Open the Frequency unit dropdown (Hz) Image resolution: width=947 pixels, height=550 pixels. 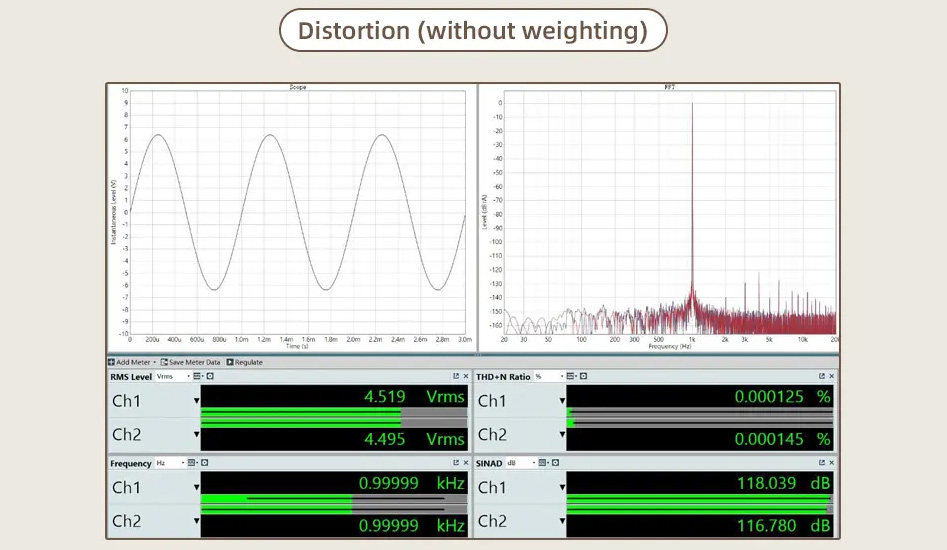(170, 463)
